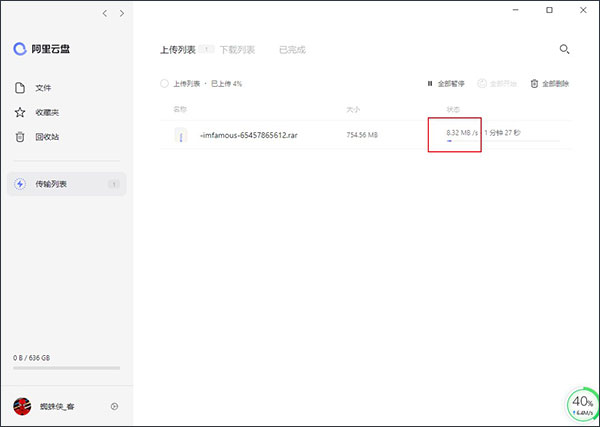Open the search magnifier icon
The width and height of the screenshot is (600, 427).
[x=564, y=49]
